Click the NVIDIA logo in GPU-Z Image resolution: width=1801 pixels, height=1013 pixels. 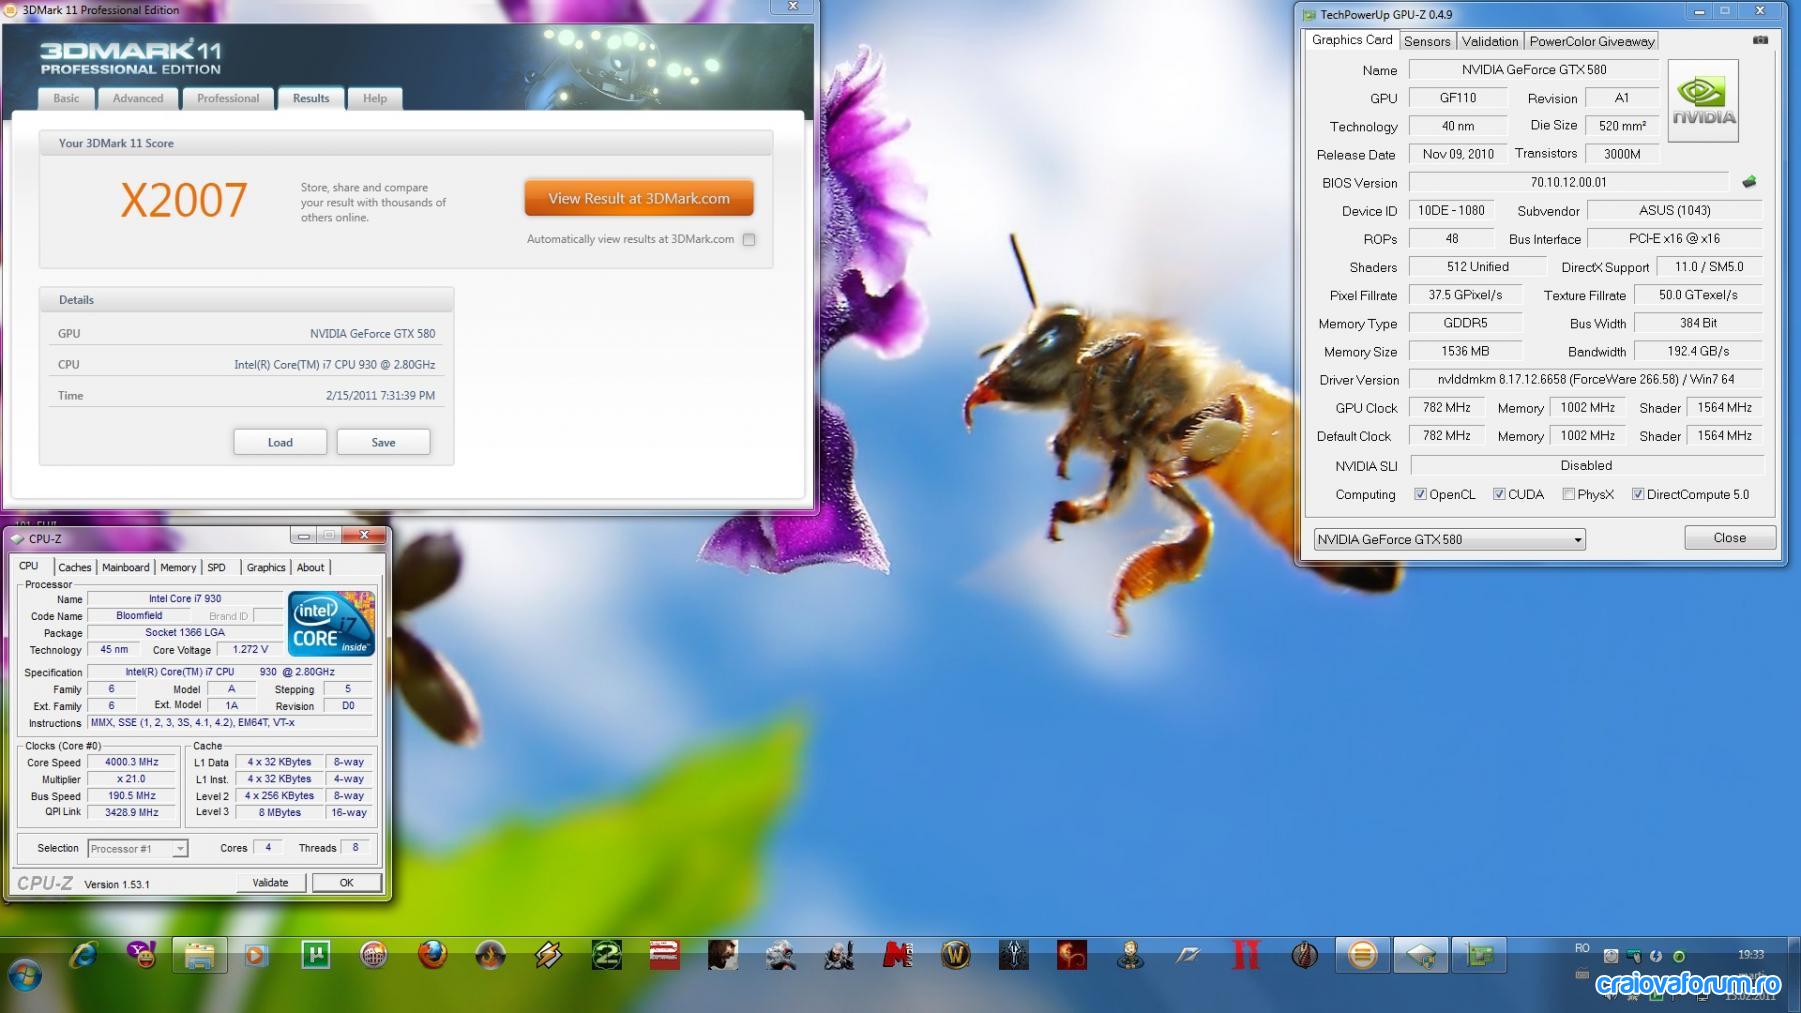coord(1703,100)
